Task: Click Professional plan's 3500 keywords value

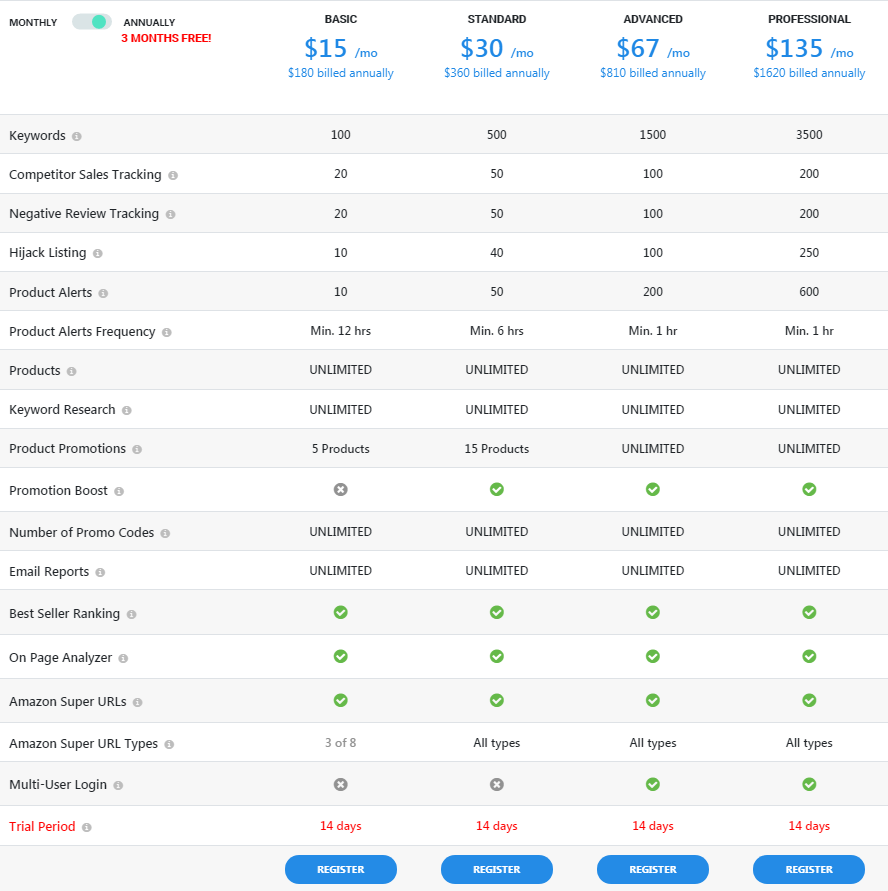Action: pos(809,135)
